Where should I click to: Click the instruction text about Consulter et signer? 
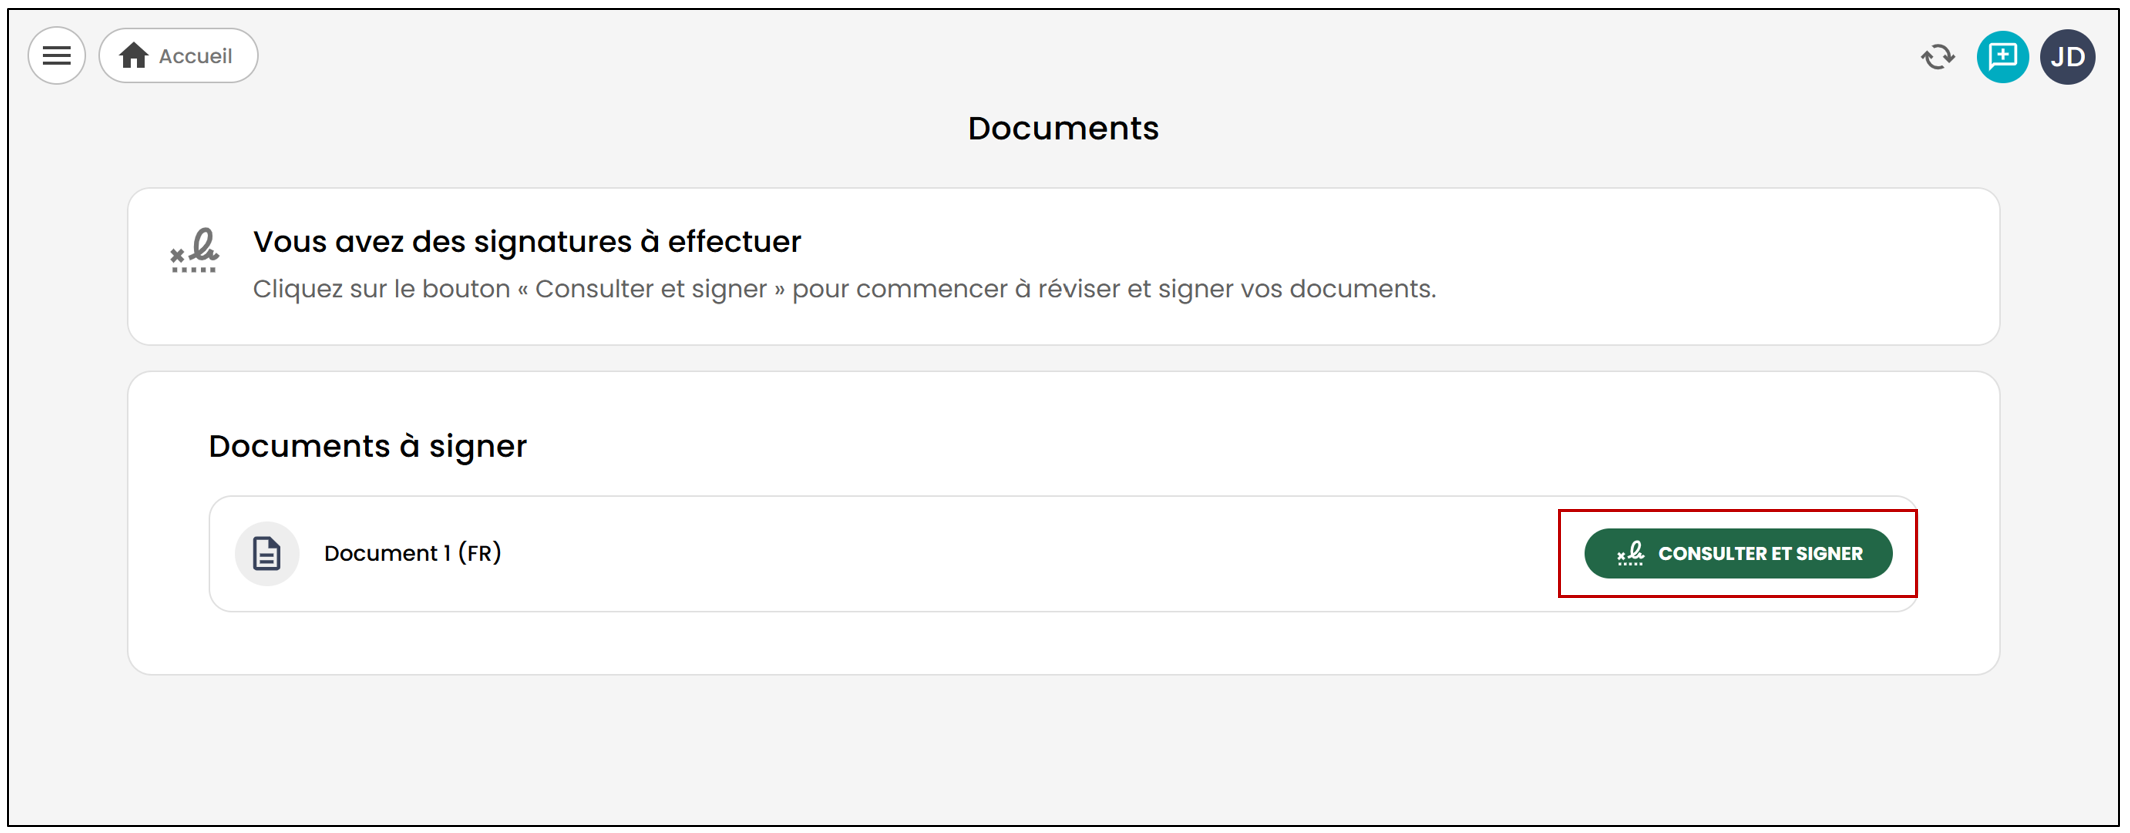[844, 289]
